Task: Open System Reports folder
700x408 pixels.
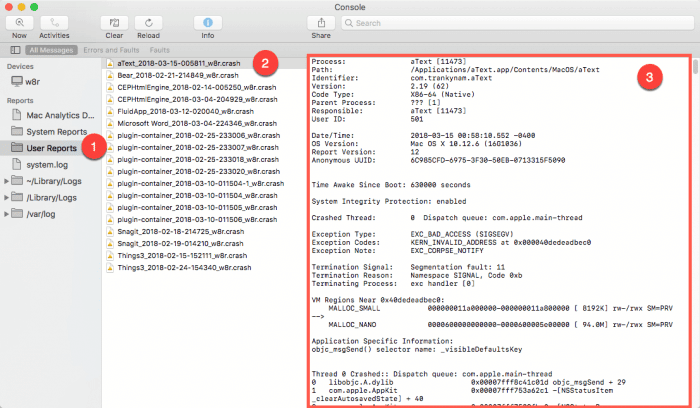Action: coord(56,132)
